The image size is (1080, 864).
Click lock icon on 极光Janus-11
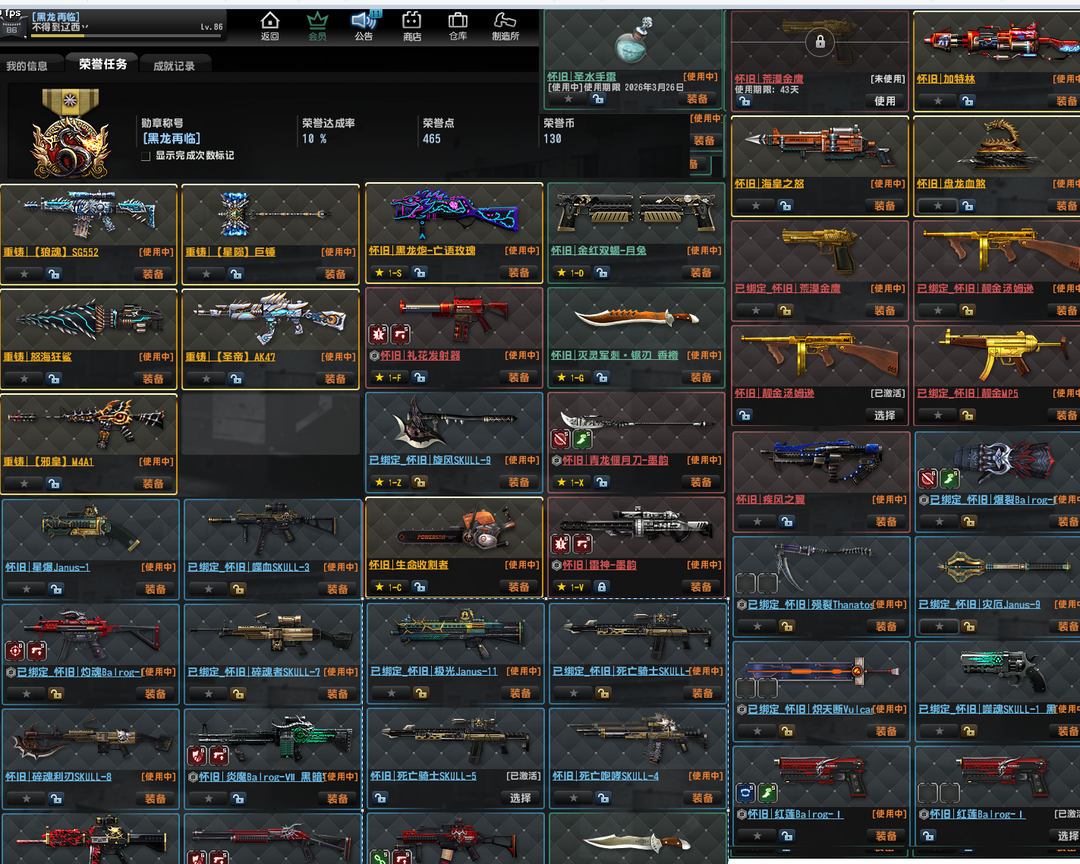click(420, 693)
